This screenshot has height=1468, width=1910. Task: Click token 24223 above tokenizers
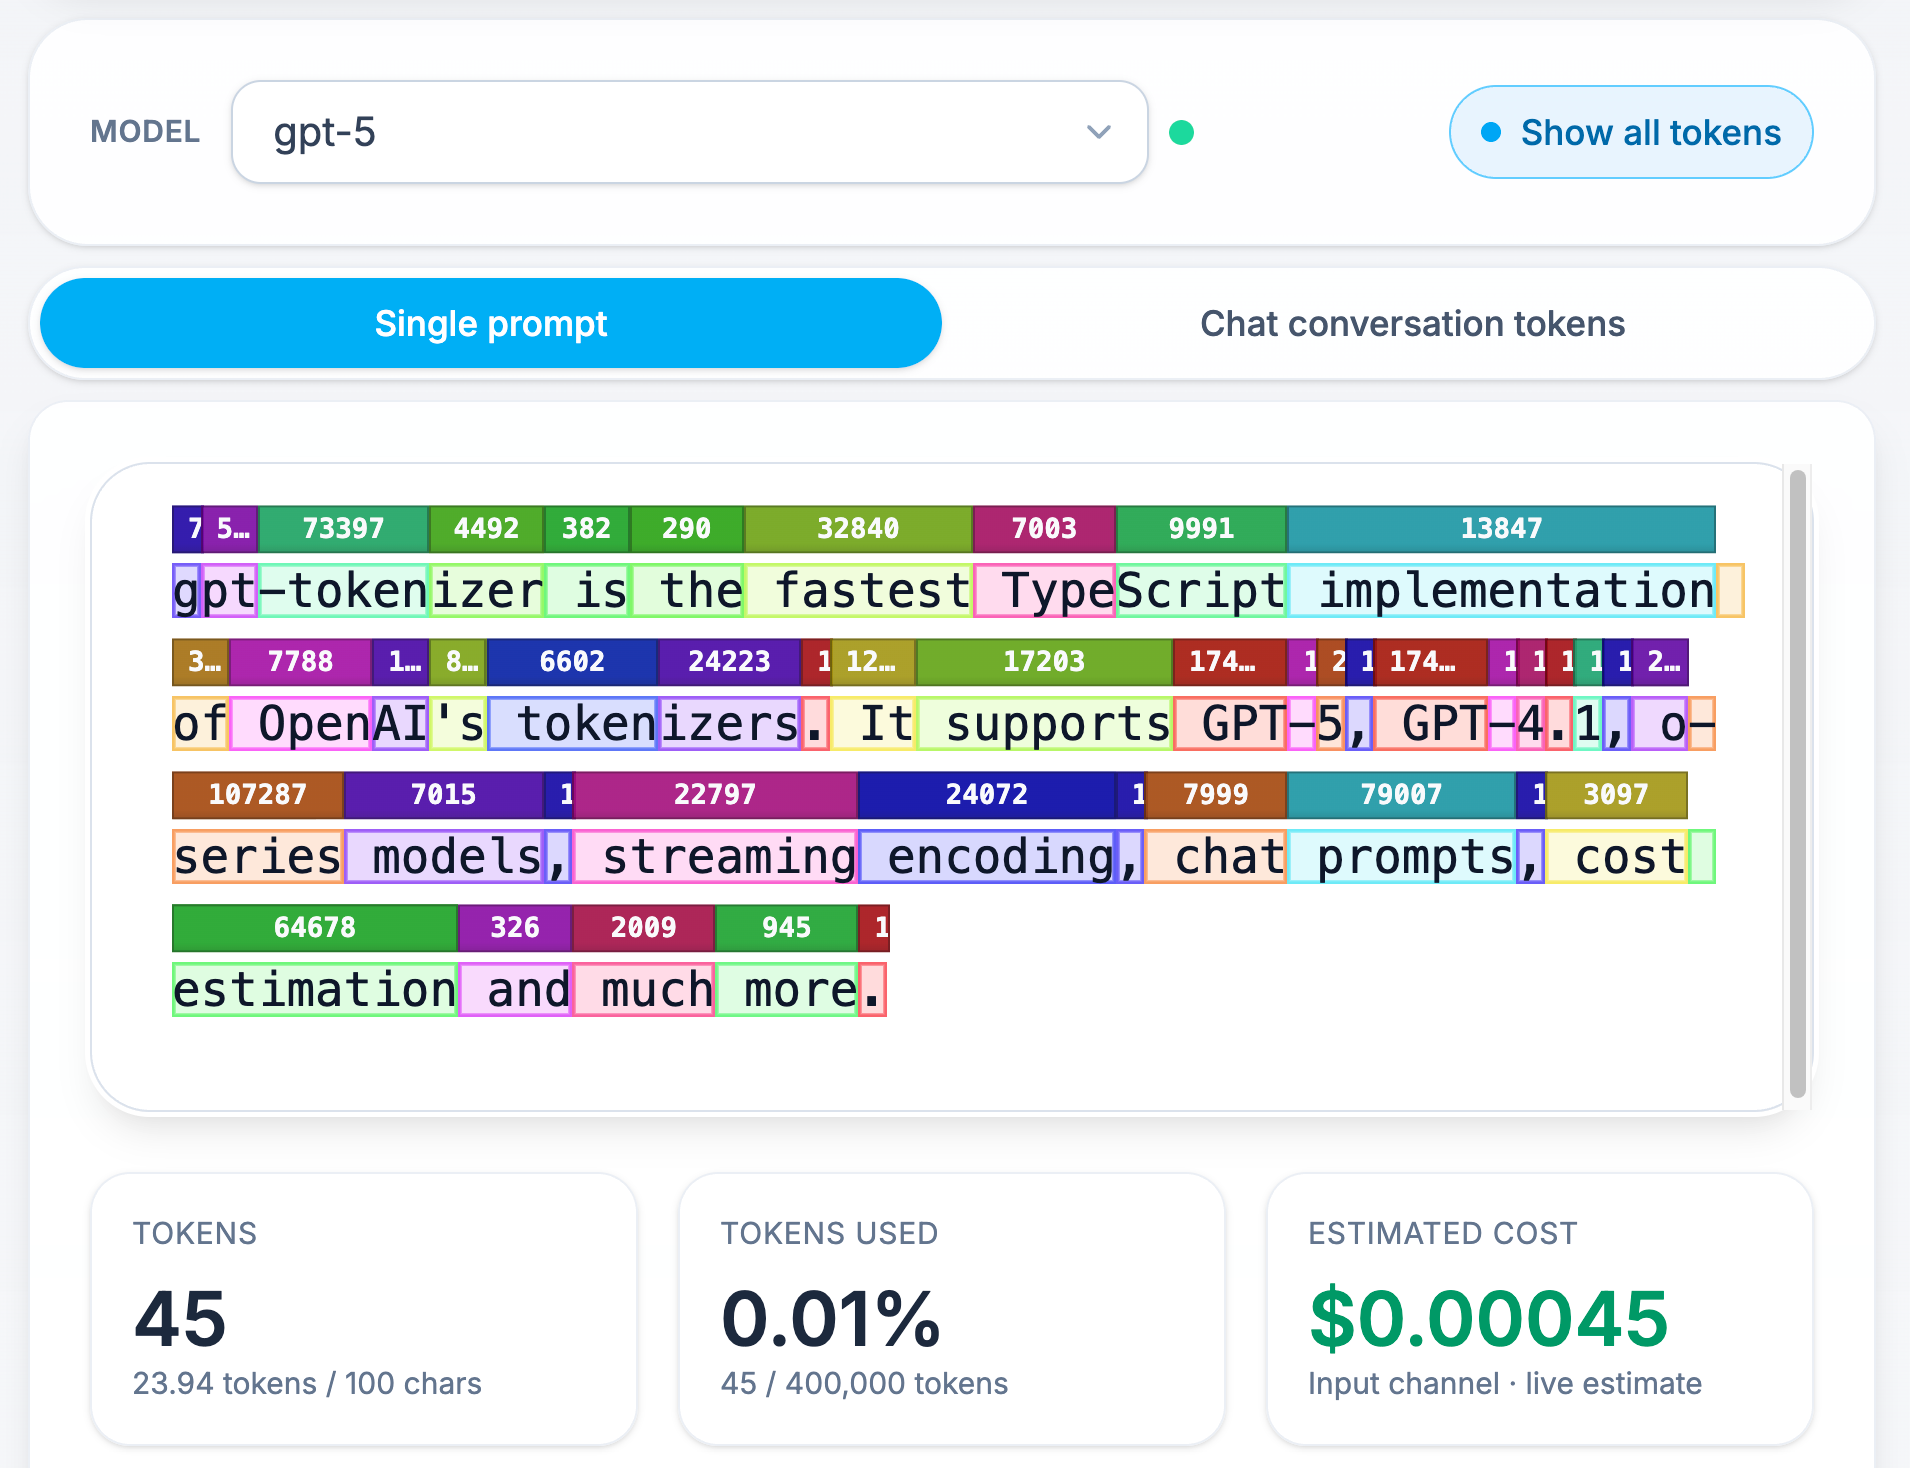(x=728, y=662)
